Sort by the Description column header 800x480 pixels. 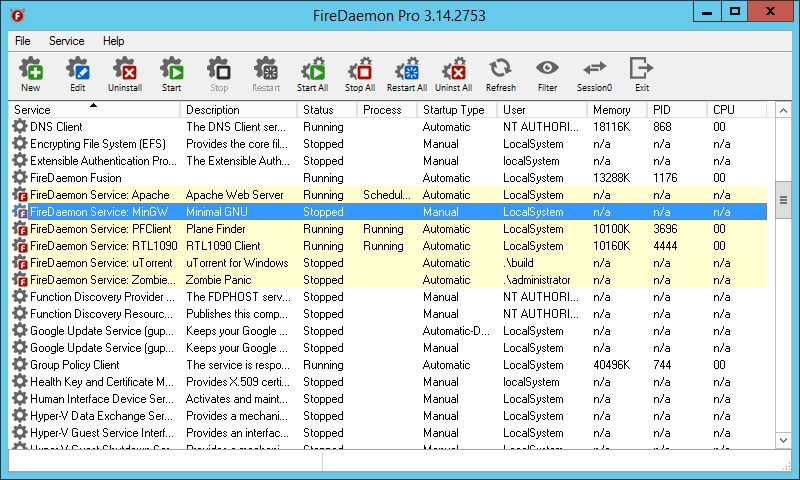click(x=239, y=110)
